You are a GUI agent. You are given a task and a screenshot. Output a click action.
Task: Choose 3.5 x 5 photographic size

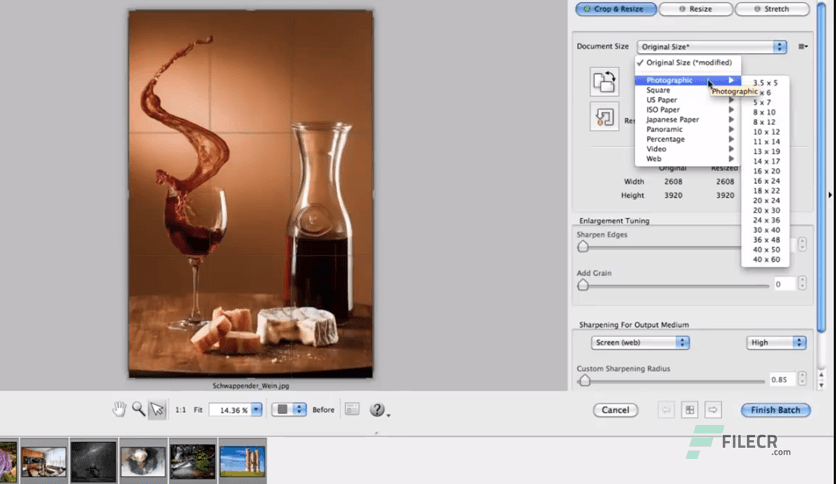point(765,83)
